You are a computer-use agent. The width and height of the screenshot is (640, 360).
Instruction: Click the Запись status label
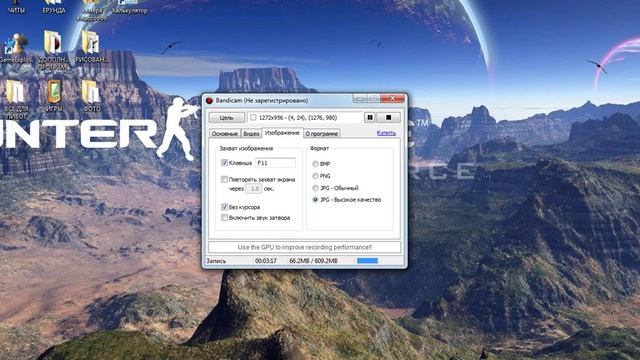(216, 261)
